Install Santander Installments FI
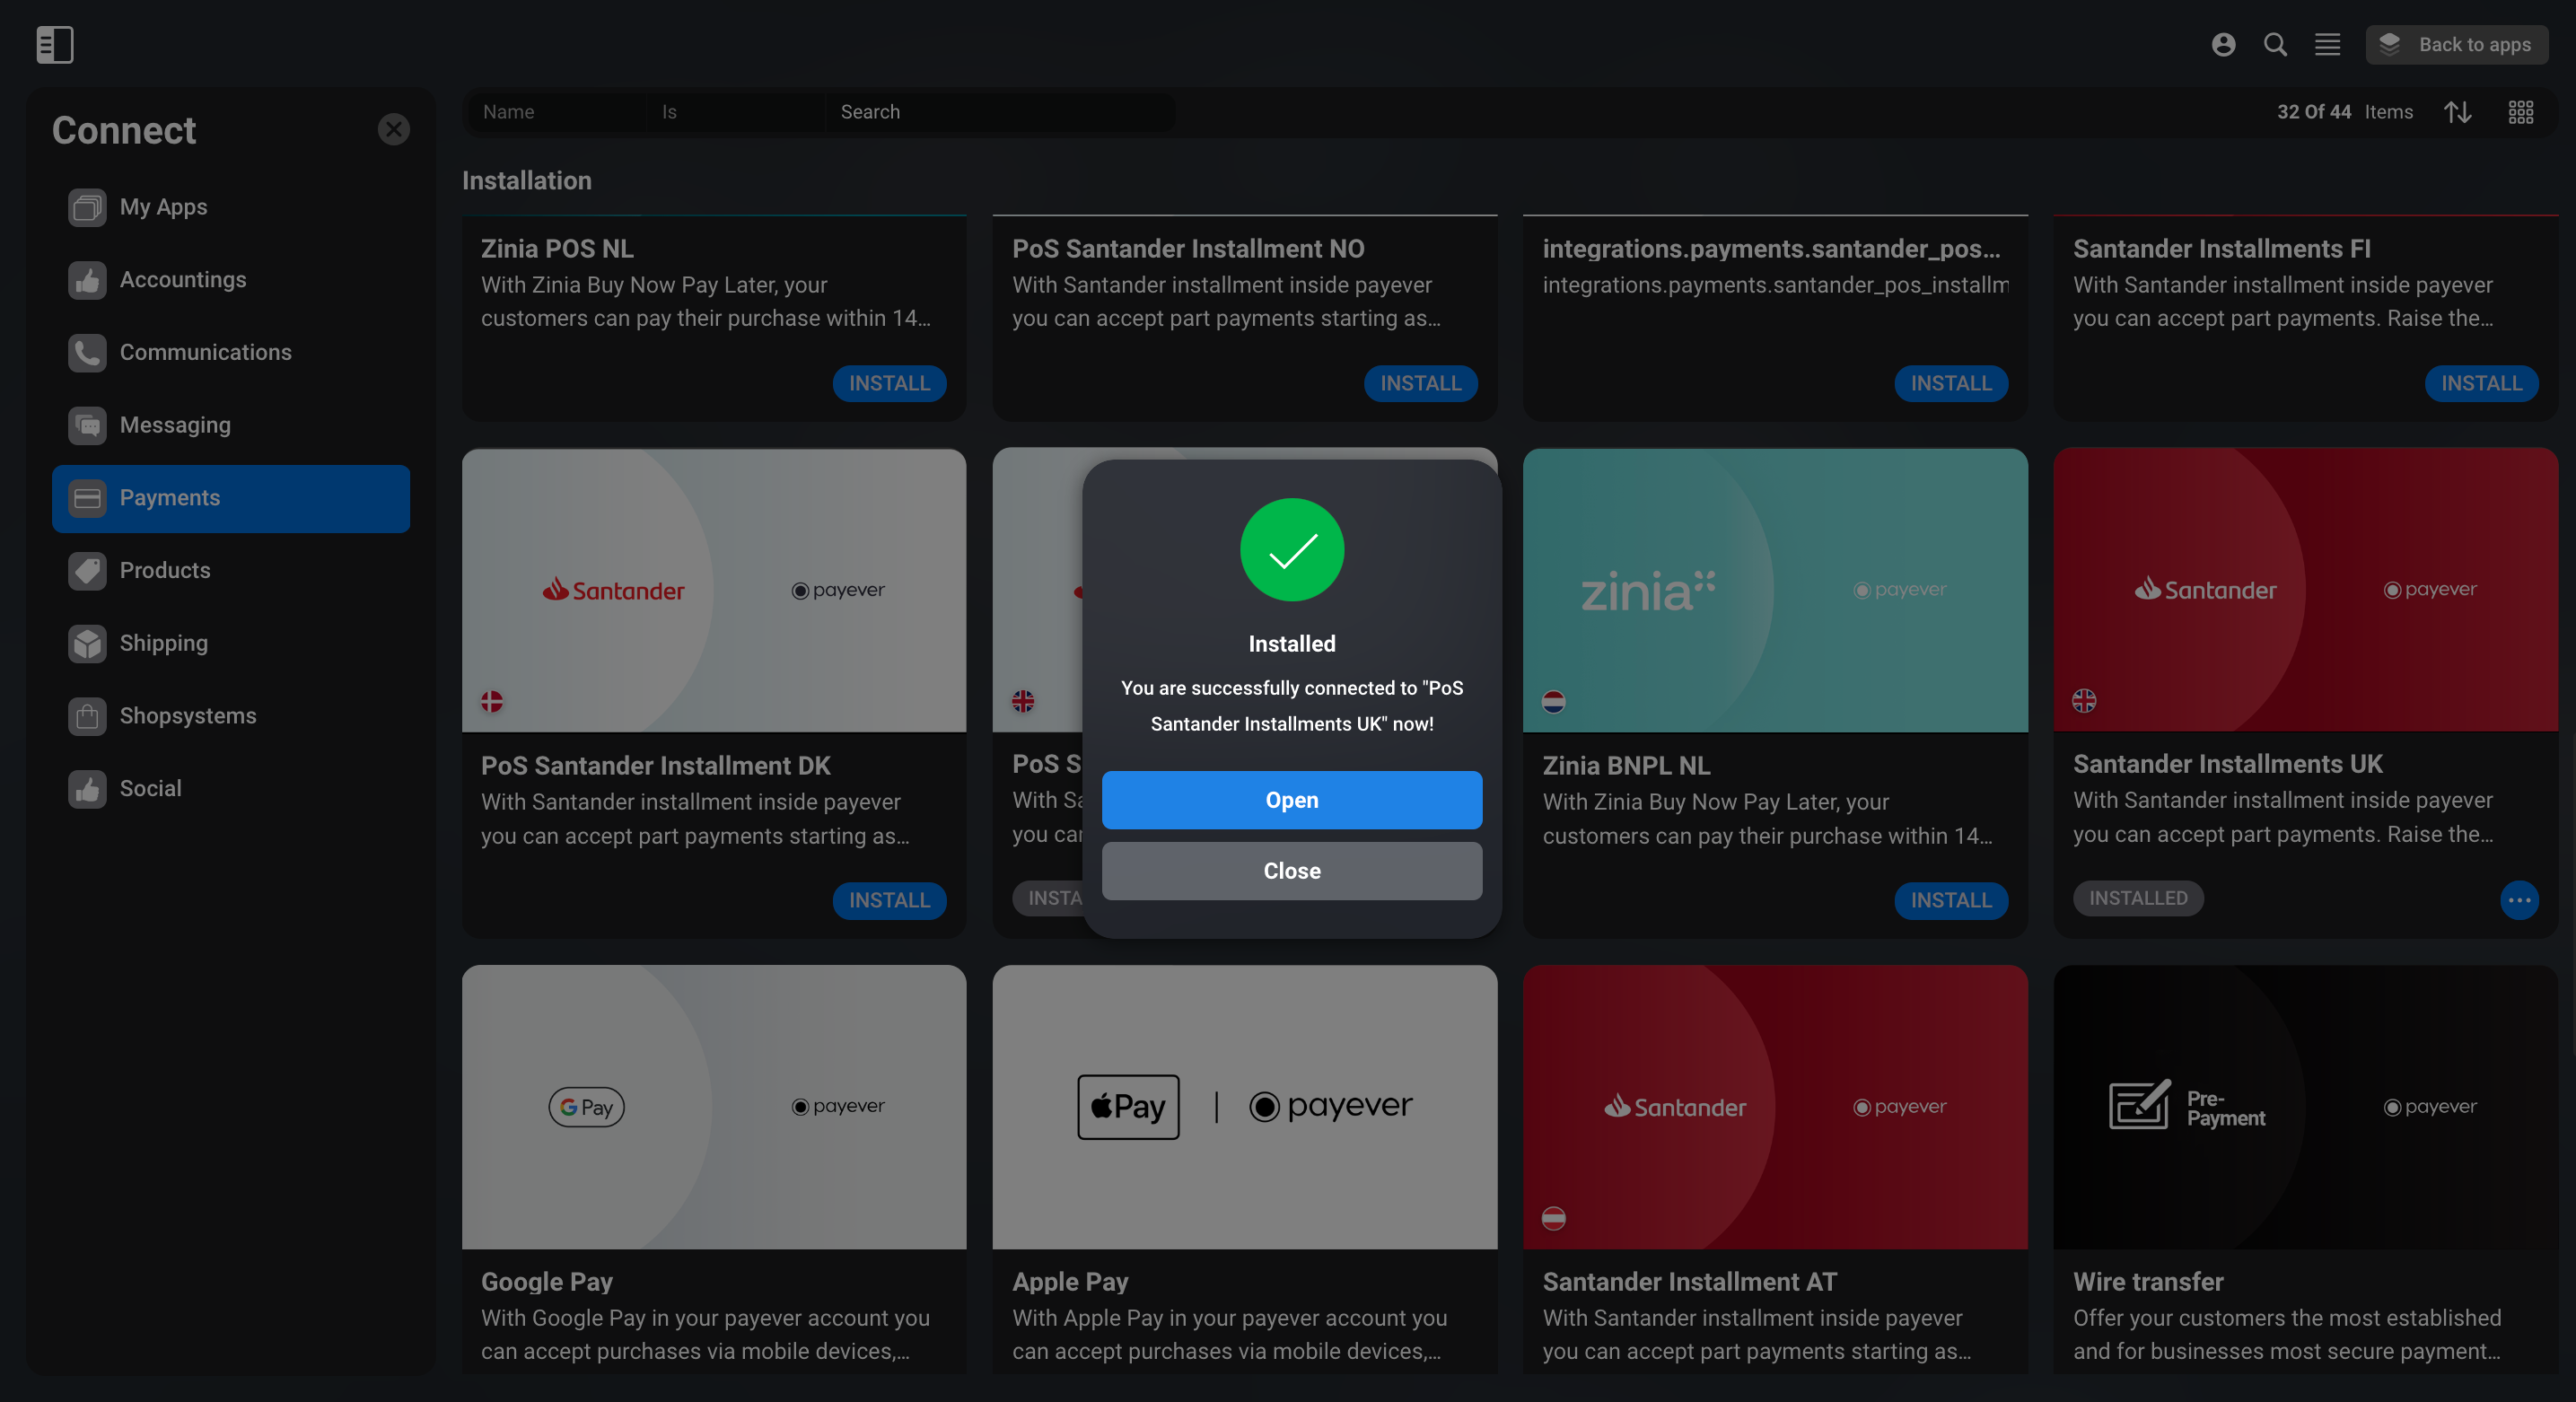Viewport: 2576px width, 1402px height. click(2481, 383)
